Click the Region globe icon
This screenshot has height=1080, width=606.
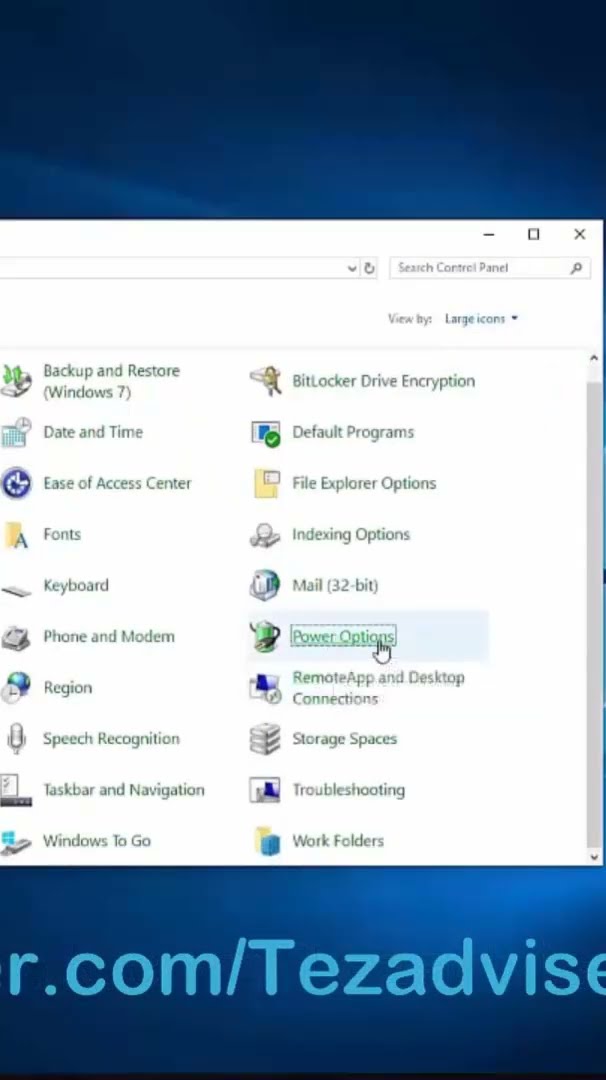(15, 687)
